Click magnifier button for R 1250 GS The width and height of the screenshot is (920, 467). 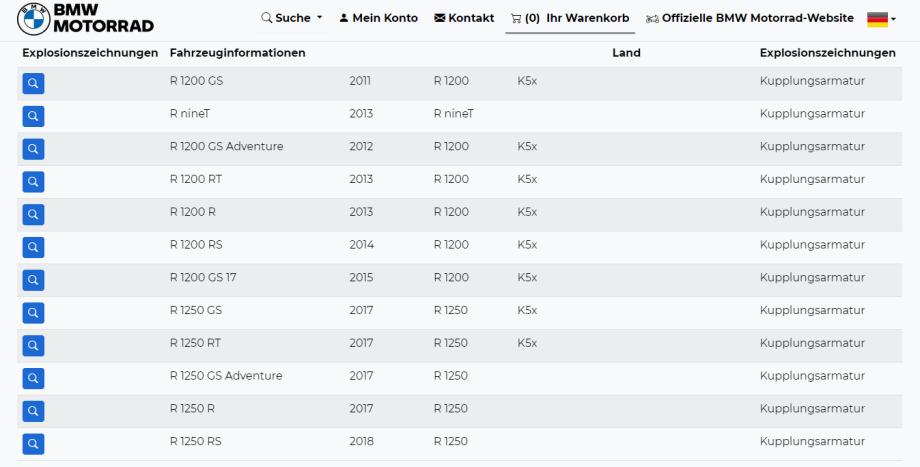(x=33, y=313)
